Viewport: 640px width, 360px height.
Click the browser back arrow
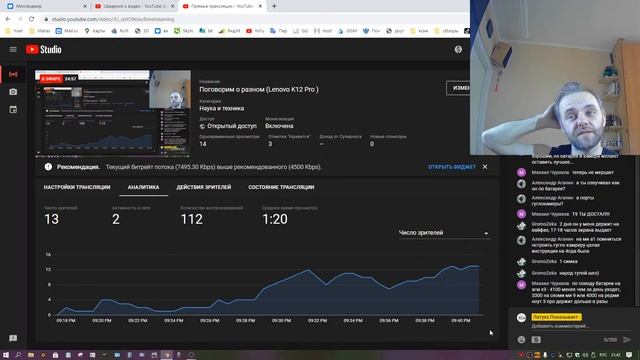pos(8,19)
